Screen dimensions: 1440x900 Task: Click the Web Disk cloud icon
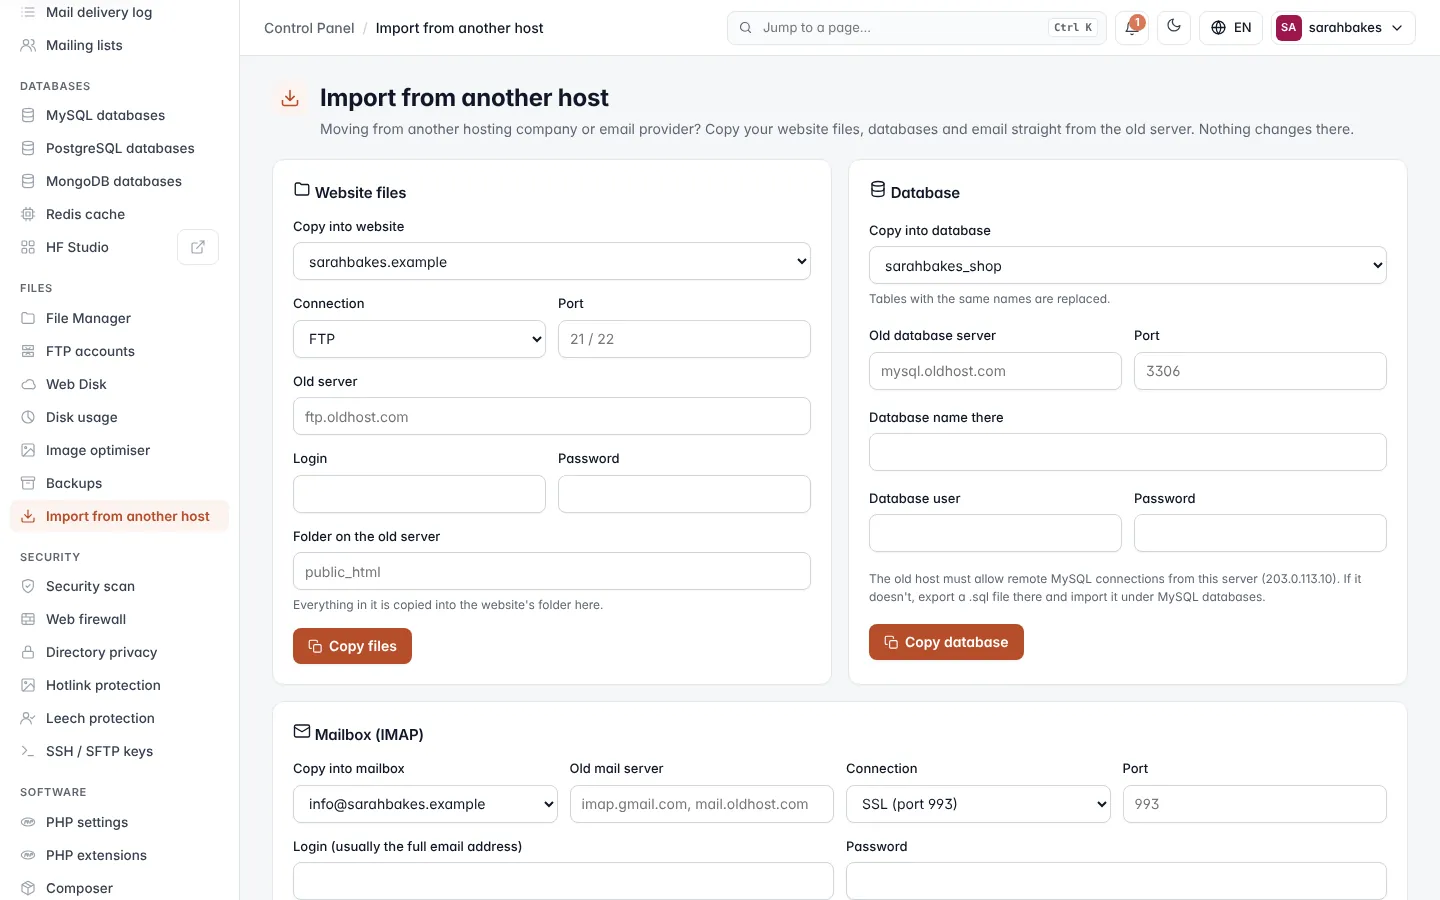point(28,384)
